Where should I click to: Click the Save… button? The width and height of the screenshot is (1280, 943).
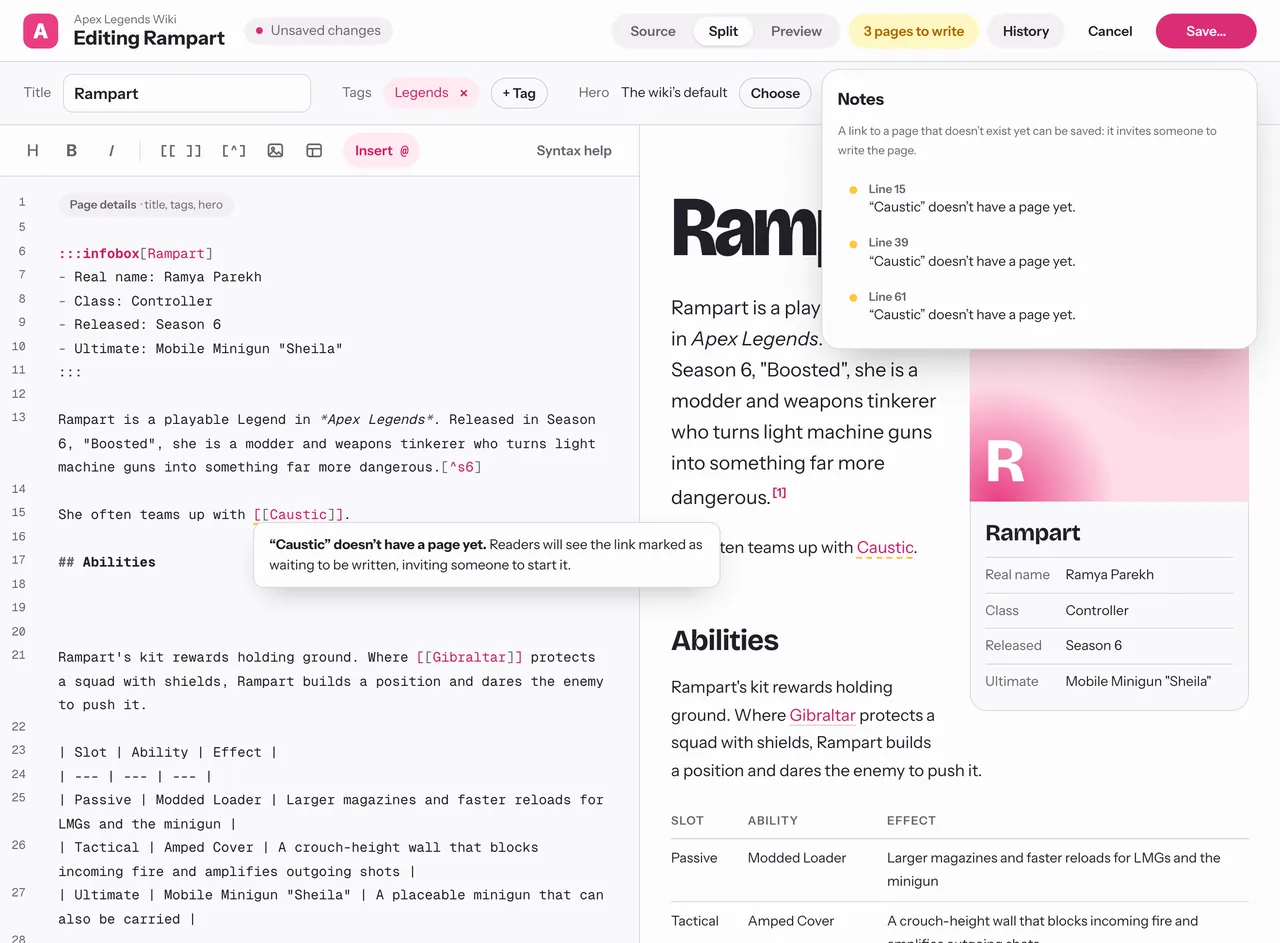tap(1206, 31)
